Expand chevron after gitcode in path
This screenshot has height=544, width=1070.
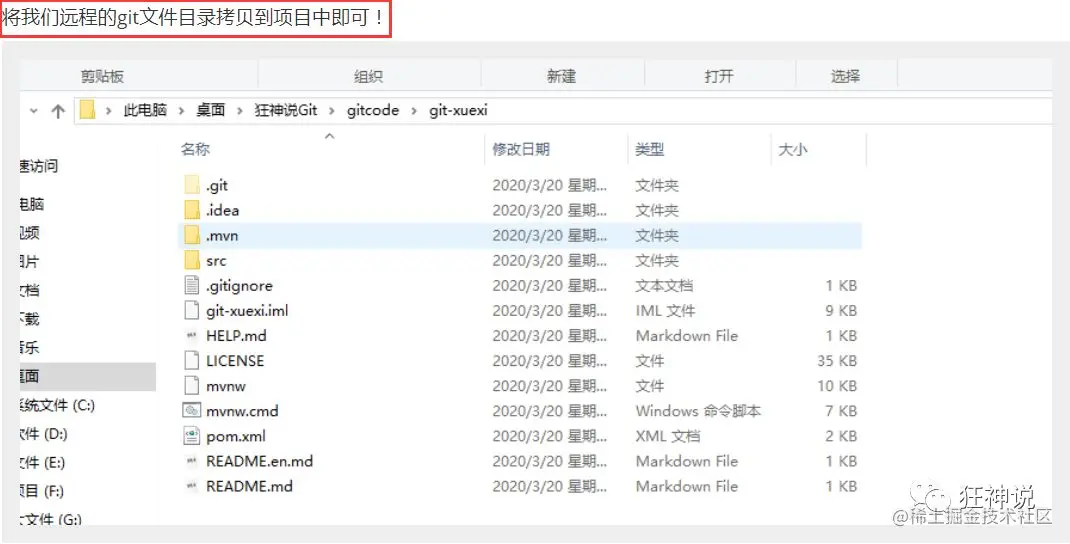pyautogui.click(x=414, y=111)
